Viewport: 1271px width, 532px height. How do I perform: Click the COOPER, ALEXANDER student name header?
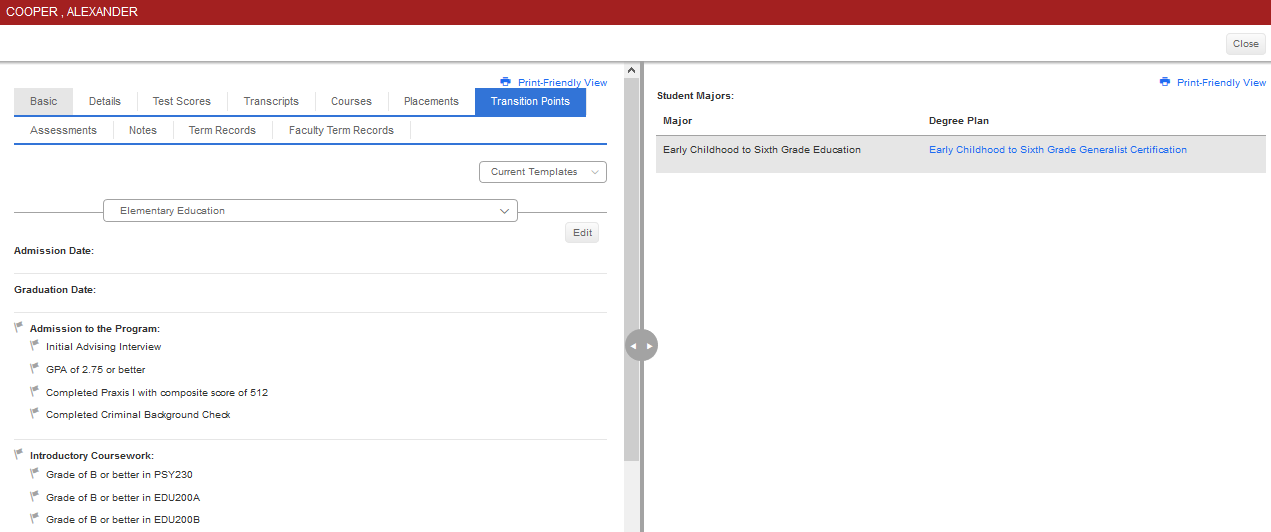pos(72,12)
